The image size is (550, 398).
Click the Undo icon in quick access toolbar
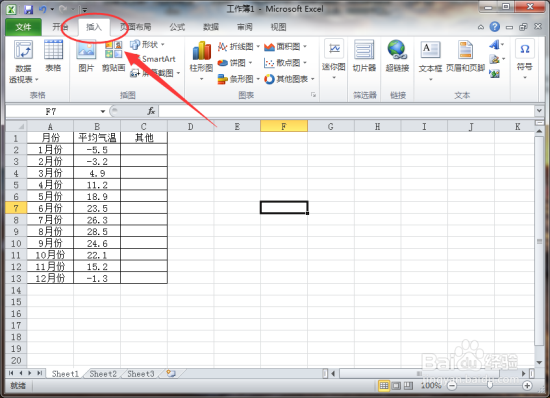click(x=43, y=9)
